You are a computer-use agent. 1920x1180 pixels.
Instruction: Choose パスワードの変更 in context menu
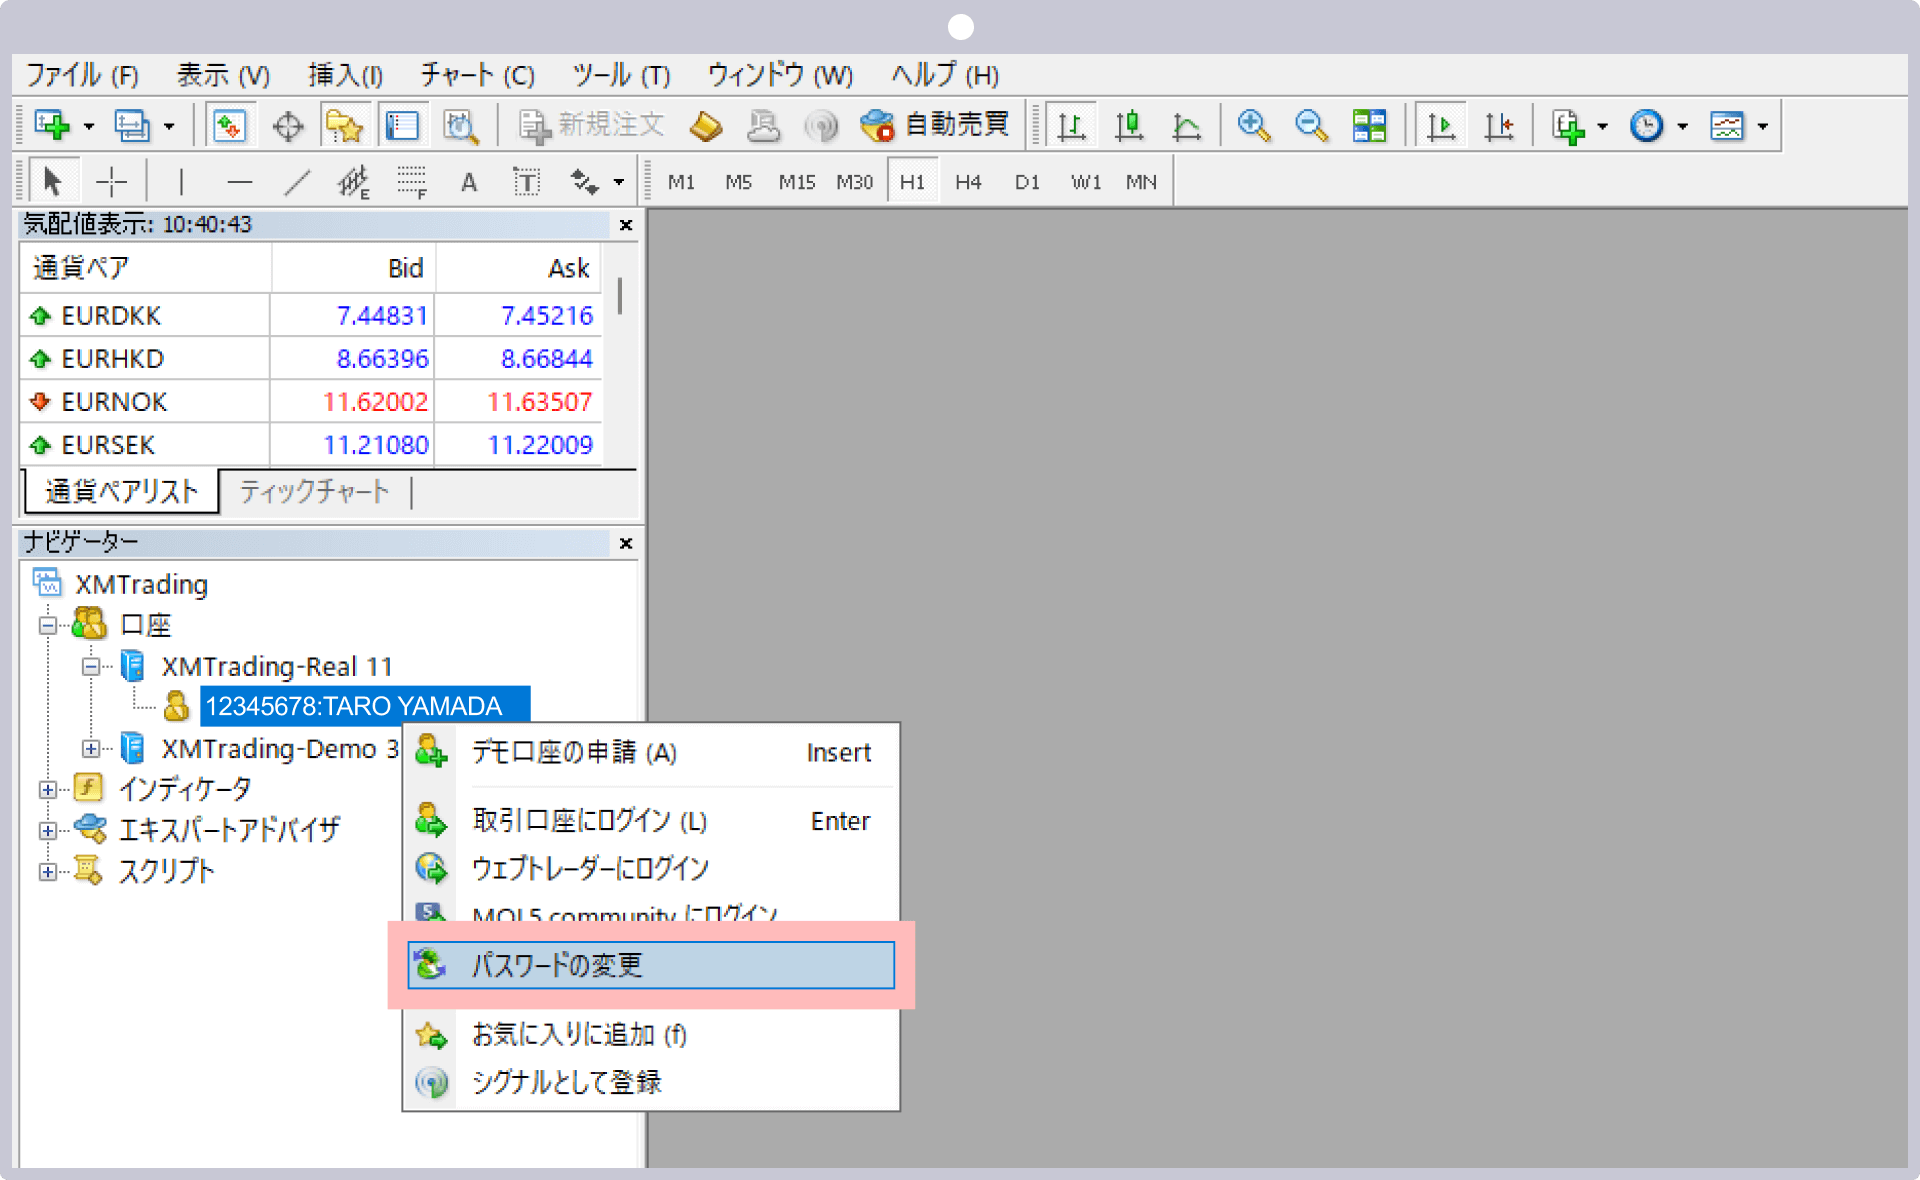[651, 965]
